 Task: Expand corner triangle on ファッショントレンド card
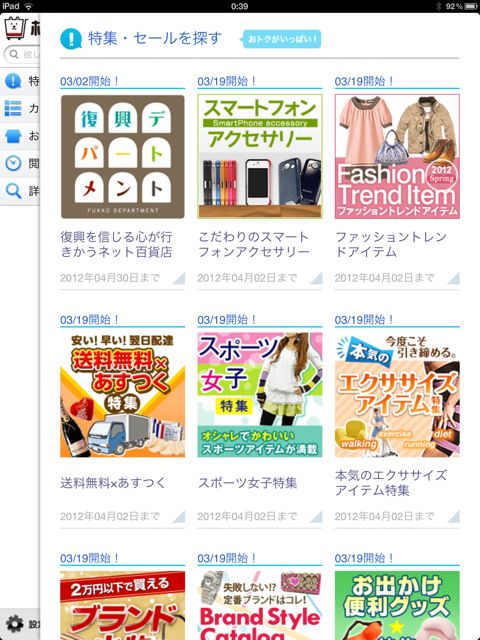454,278
